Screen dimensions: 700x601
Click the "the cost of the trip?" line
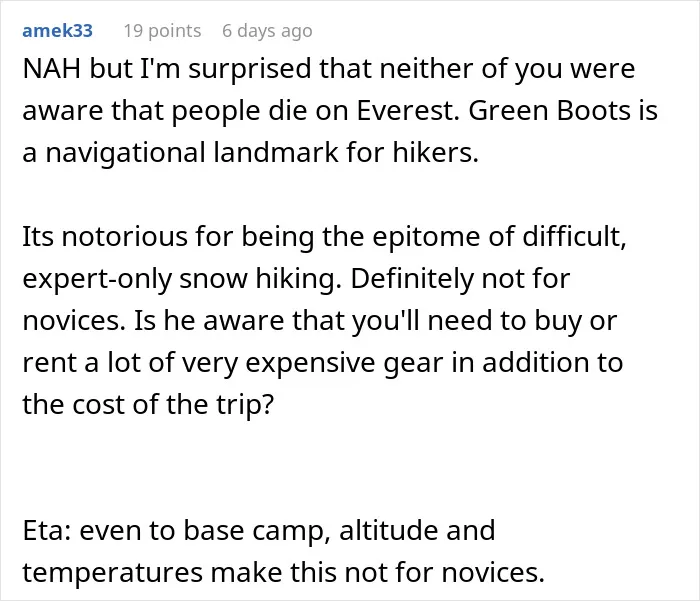click(x=148, y=405)
